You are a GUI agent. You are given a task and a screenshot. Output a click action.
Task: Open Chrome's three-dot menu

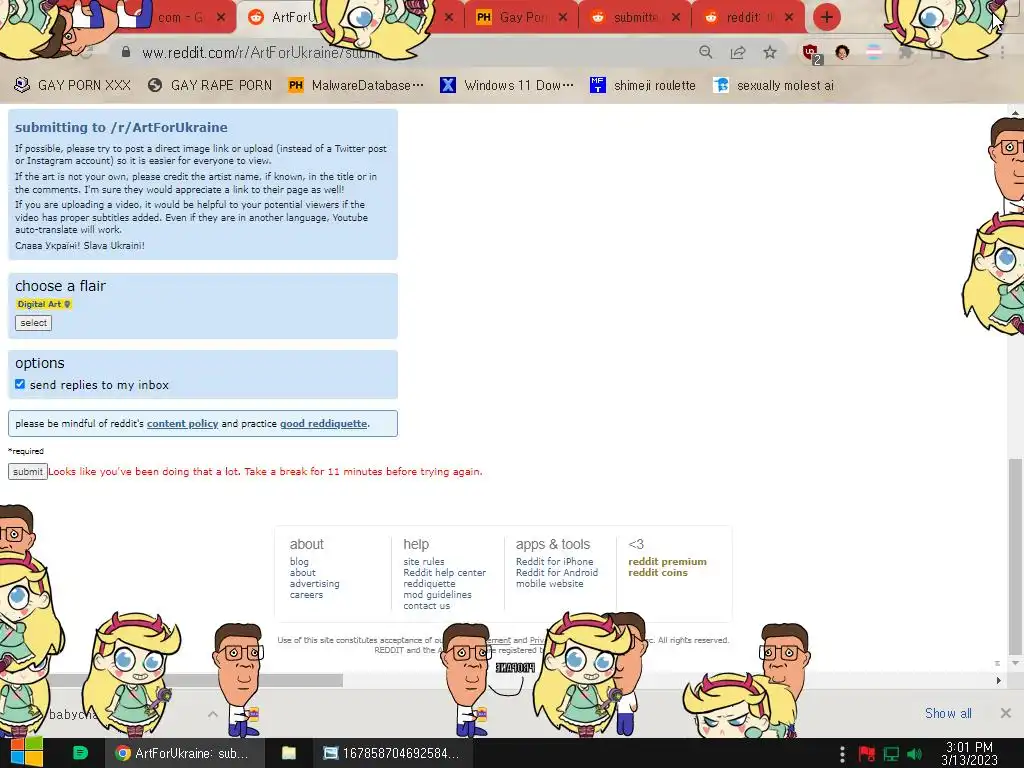1002,52
